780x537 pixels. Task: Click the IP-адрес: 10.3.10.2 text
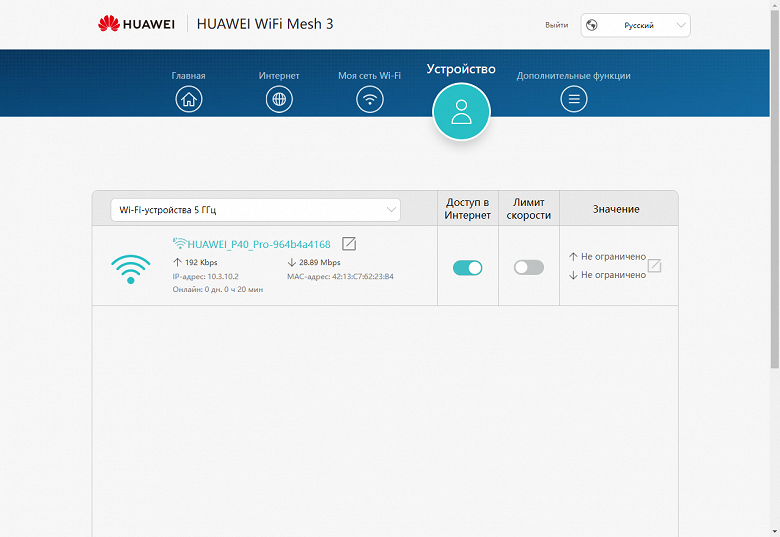pos(205,276)
